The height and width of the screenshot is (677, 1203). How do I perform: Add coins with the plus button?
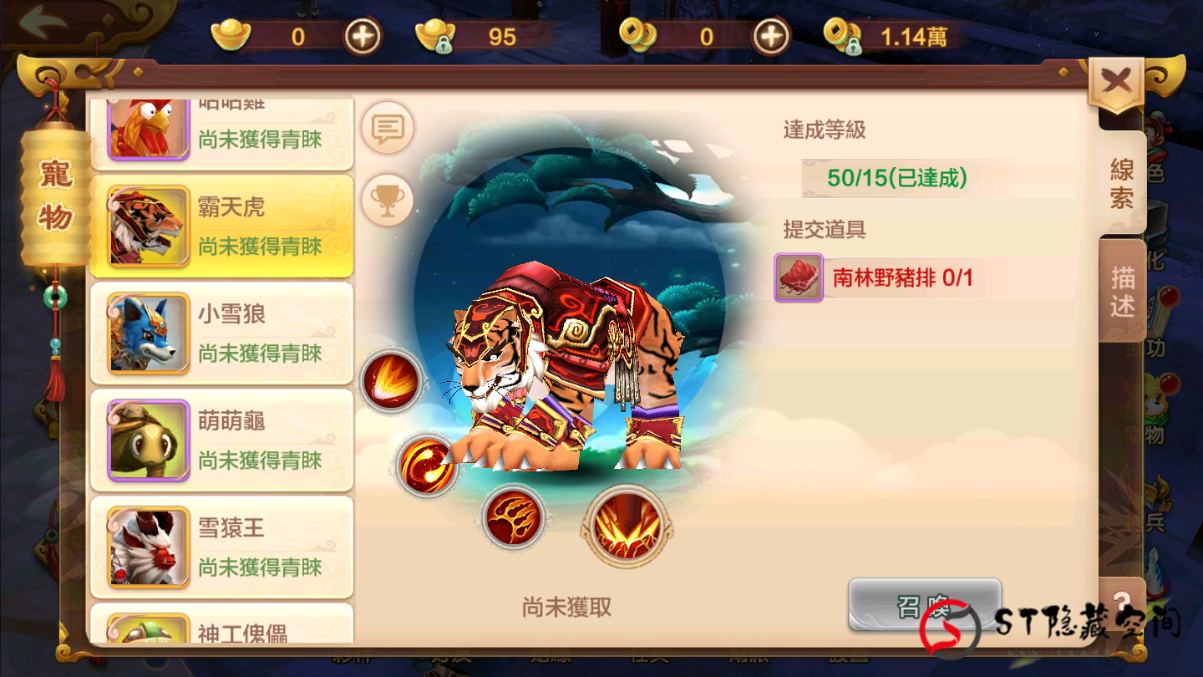tap(771, 37)
